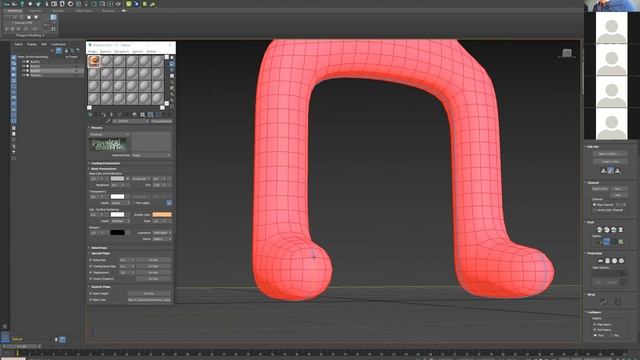Click Reset Map/Material to Default icon
The height and width of the screenshot is (360, 640).
pos(111,115)
